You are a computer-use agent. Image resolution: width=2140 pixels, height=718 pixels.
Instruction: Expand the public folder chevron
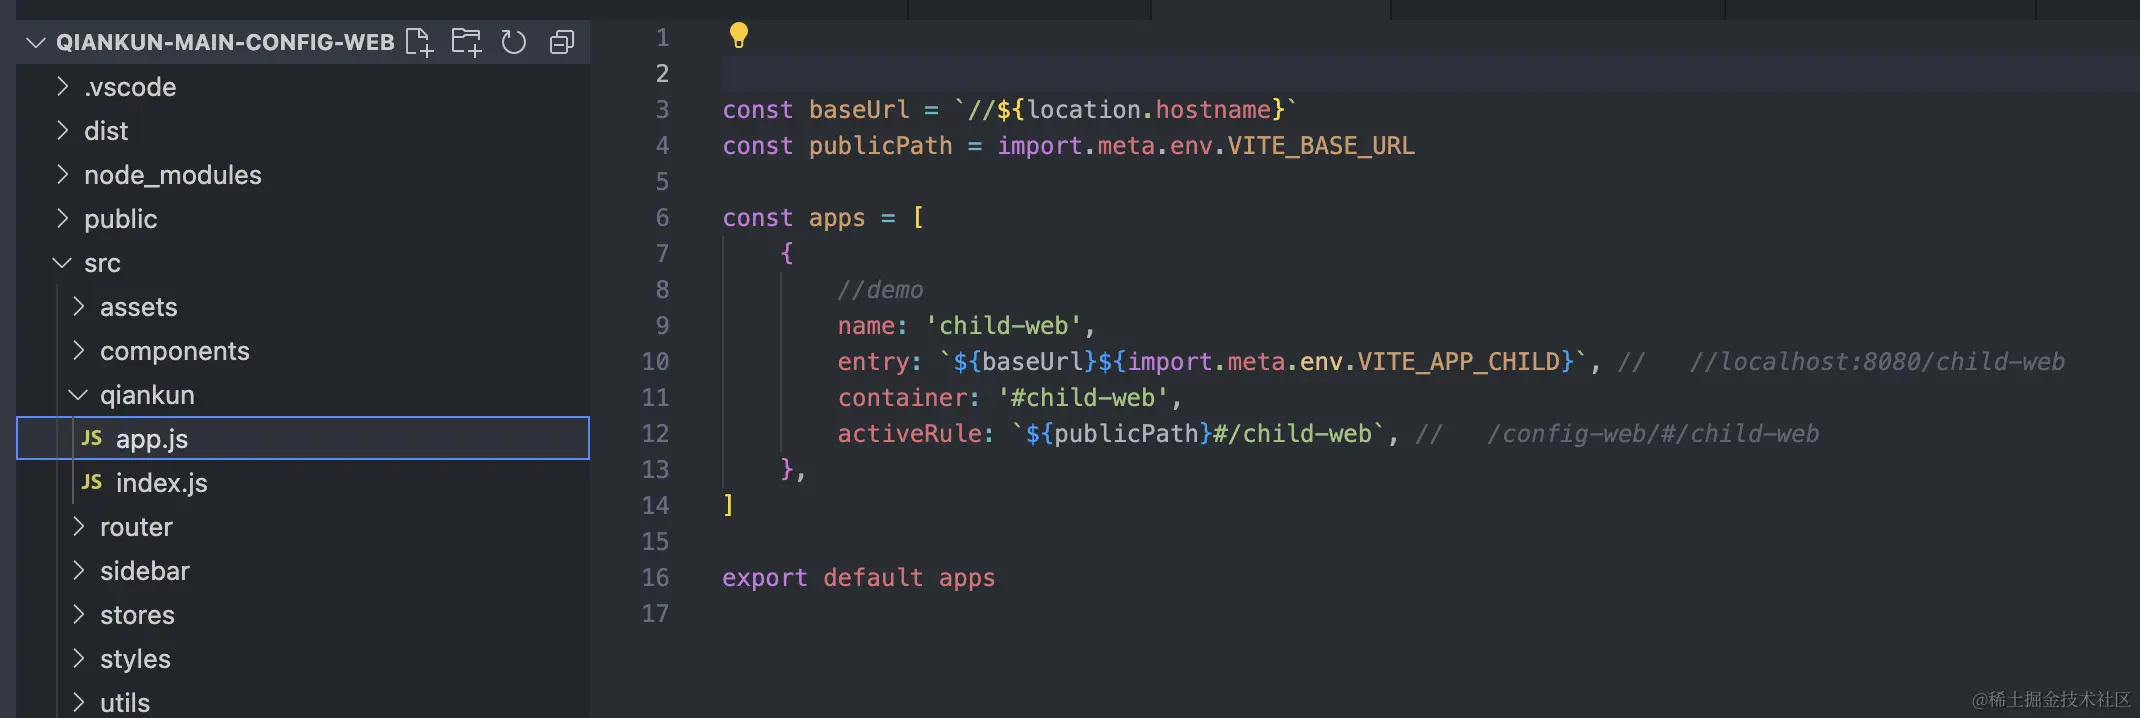tap(63, 218)
